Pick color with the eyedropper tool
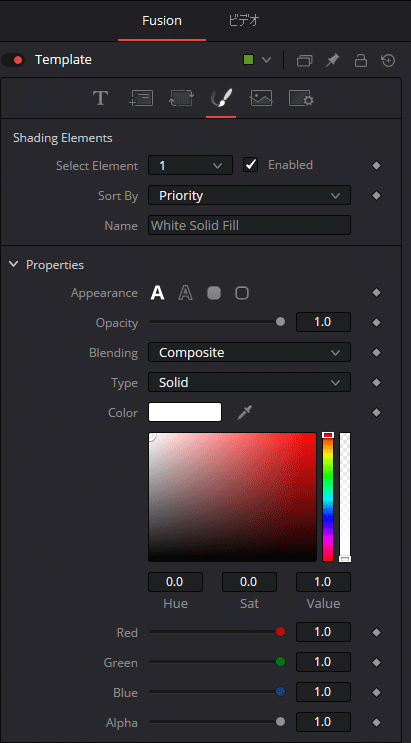 (245, 412)
